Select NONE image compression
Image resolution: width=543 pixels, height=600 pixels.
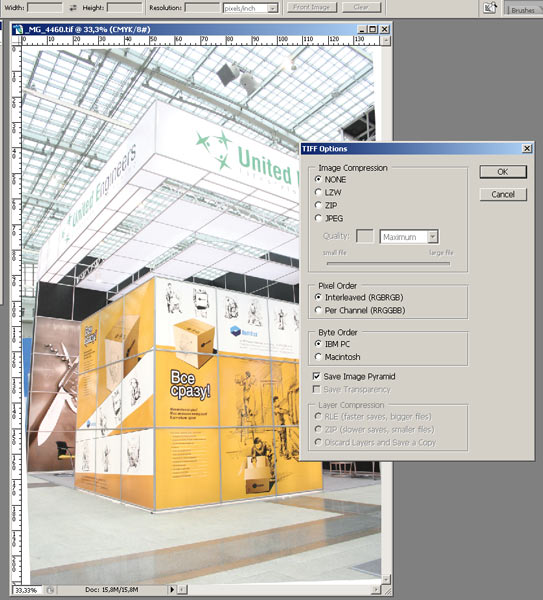click(331, 179)
